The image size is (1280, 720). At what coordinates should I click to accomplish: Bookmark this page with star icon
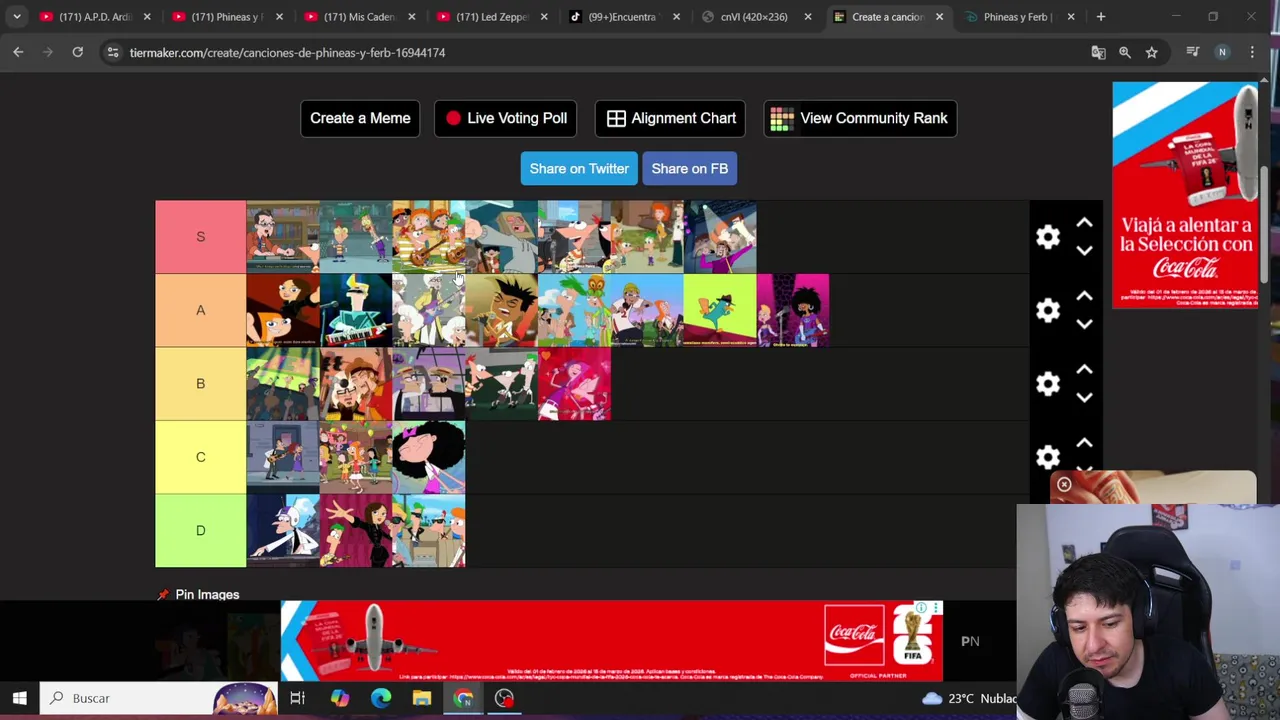(1152, 52)
